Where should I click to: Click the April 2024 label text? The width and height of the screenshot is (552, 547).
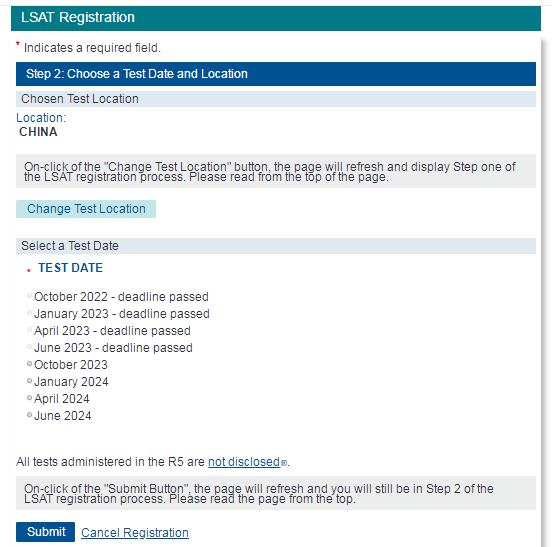pos(62,399)
